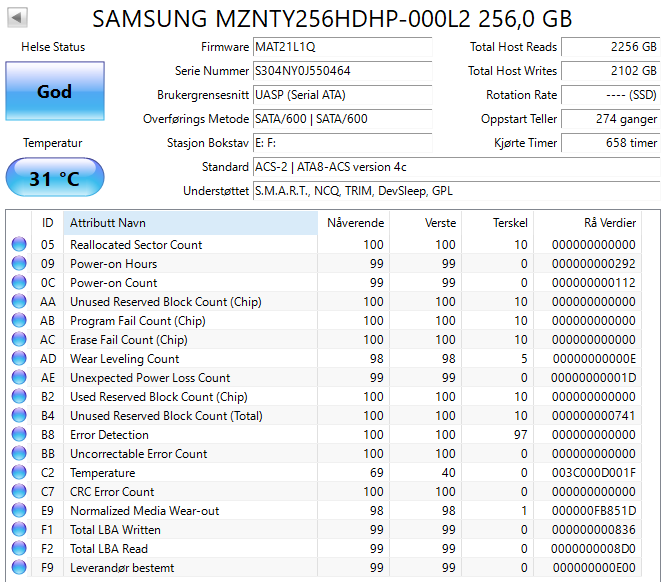This screenshot has height=582, width=667.
Task: Select the serial number field S304NY0J550464
Action: (x=342, y=71)
